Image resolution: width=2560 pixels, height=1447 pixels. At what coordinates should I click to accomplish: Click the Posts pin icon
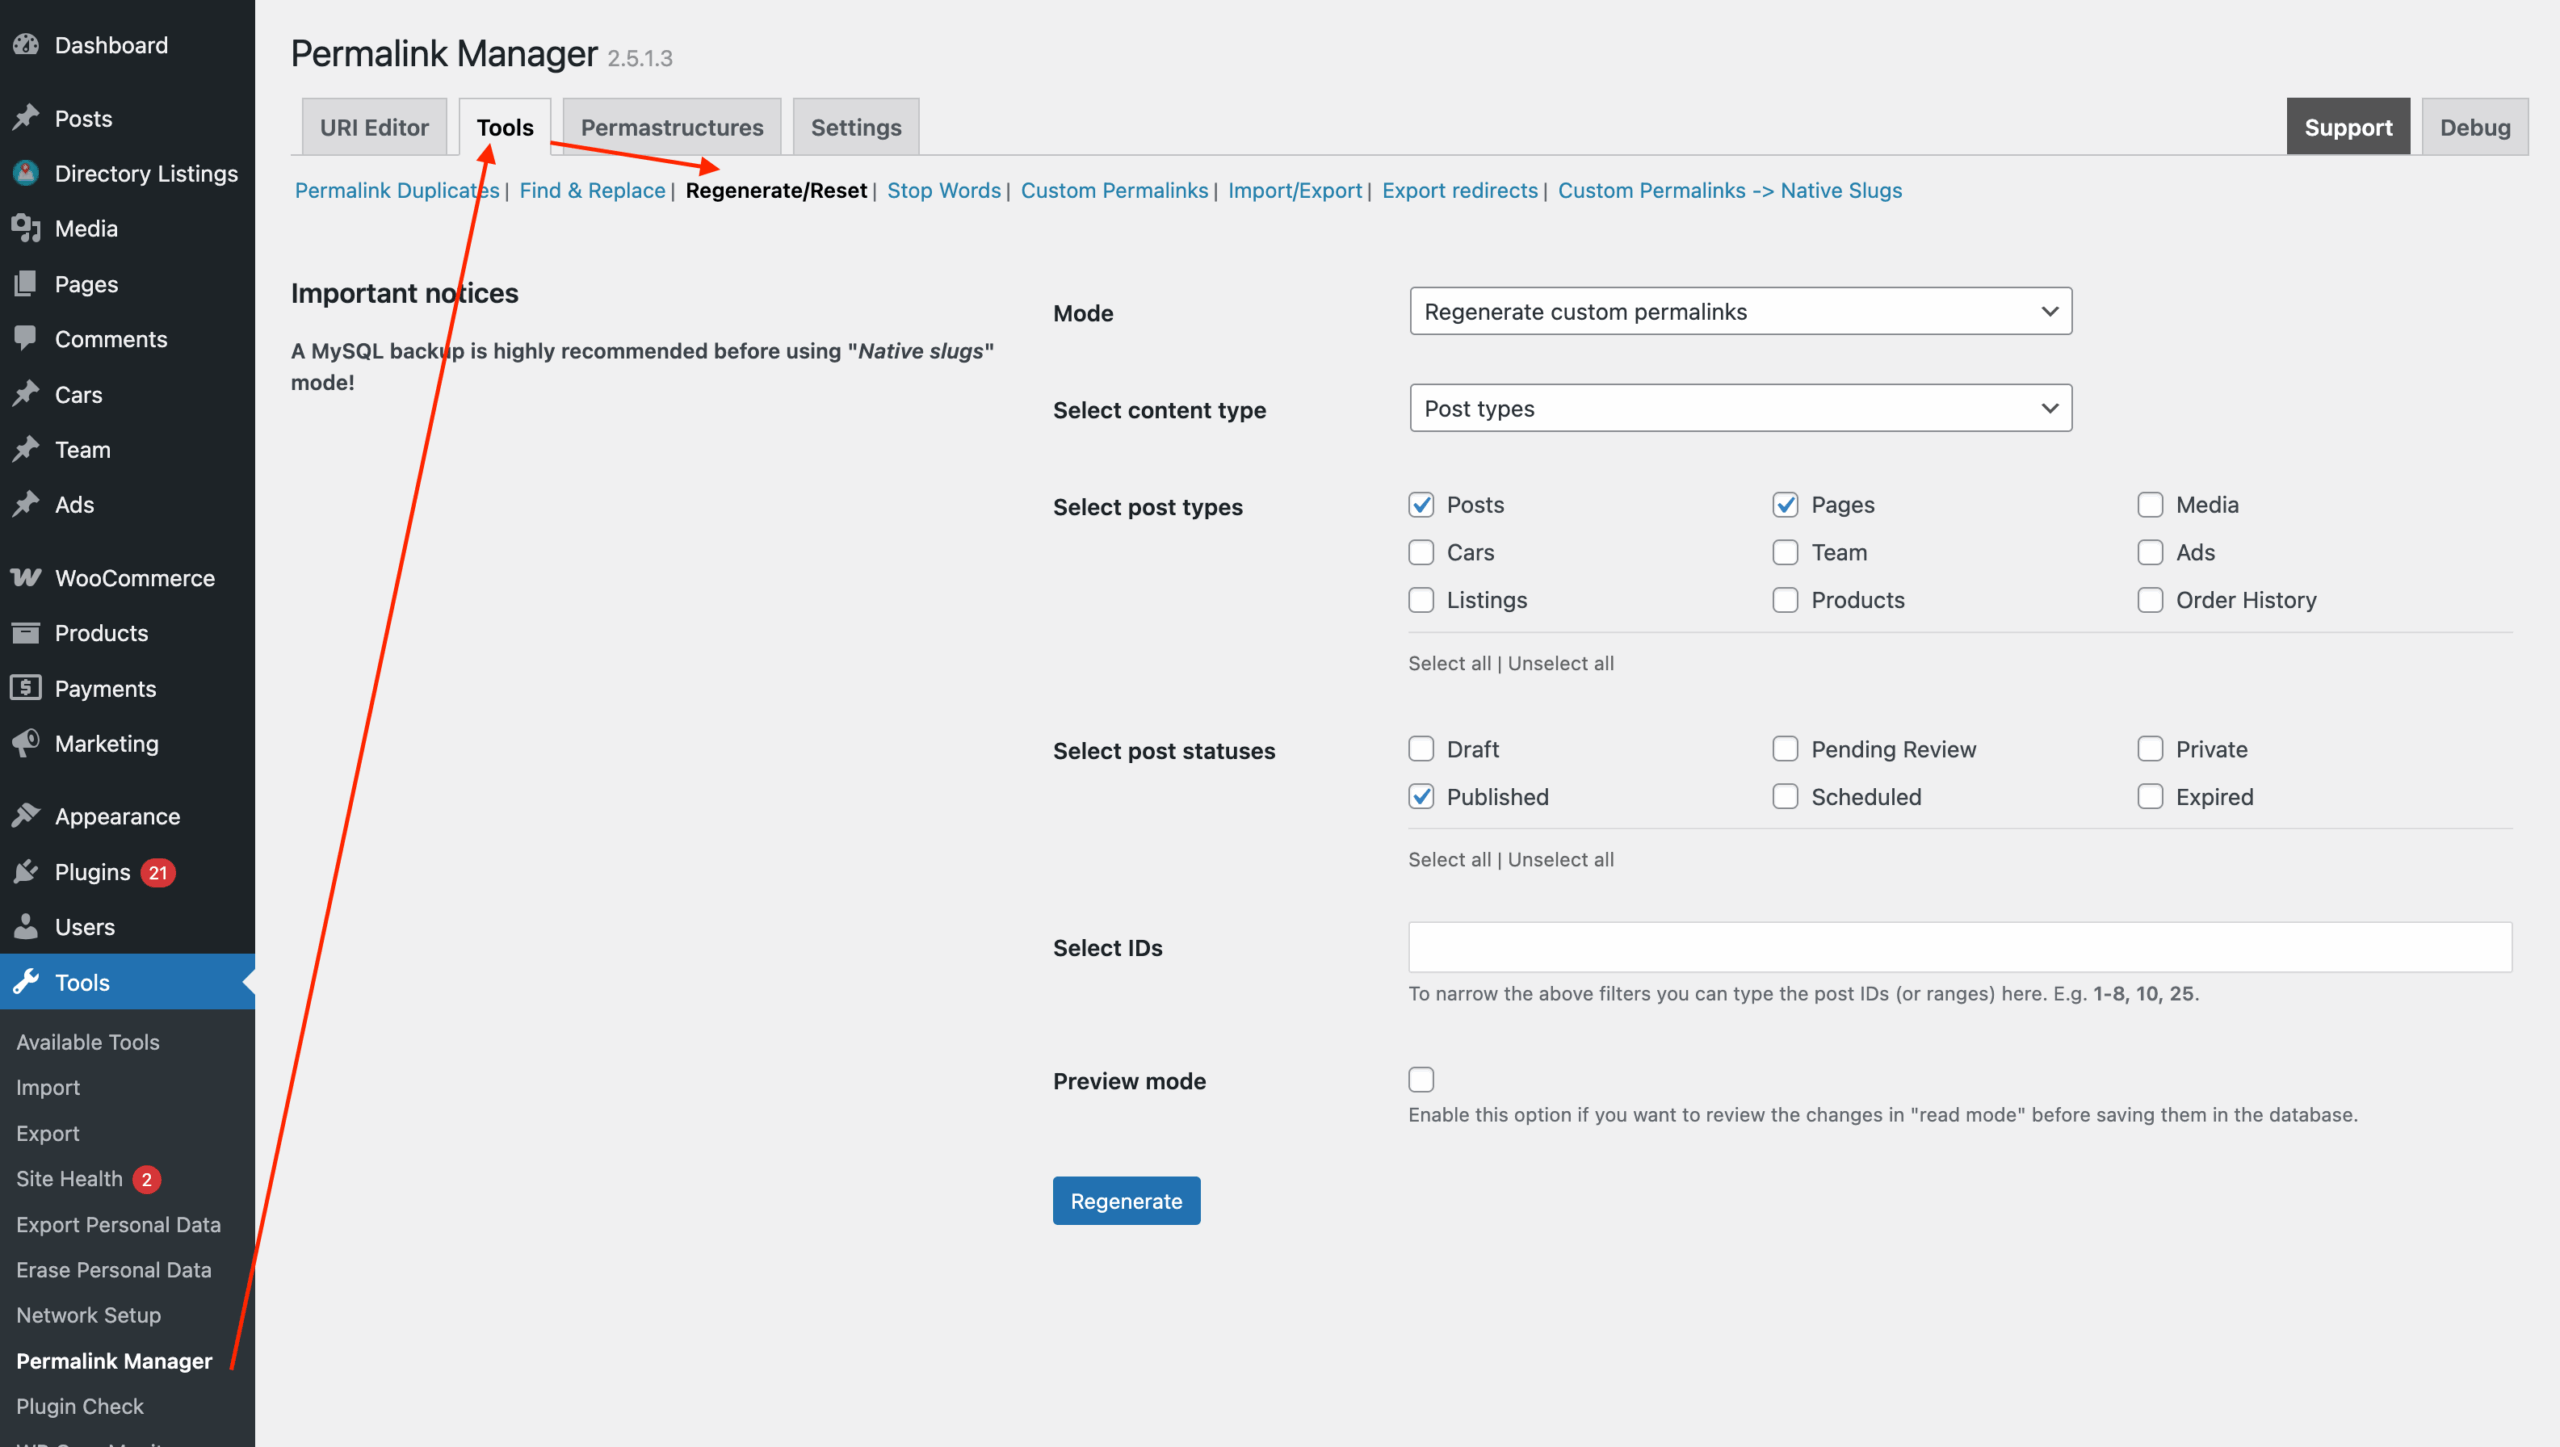(x=26, y=118)
